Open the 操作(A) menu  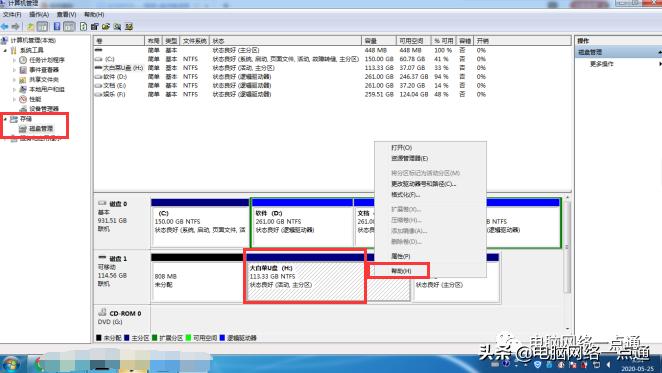click(x=39, y=14)
